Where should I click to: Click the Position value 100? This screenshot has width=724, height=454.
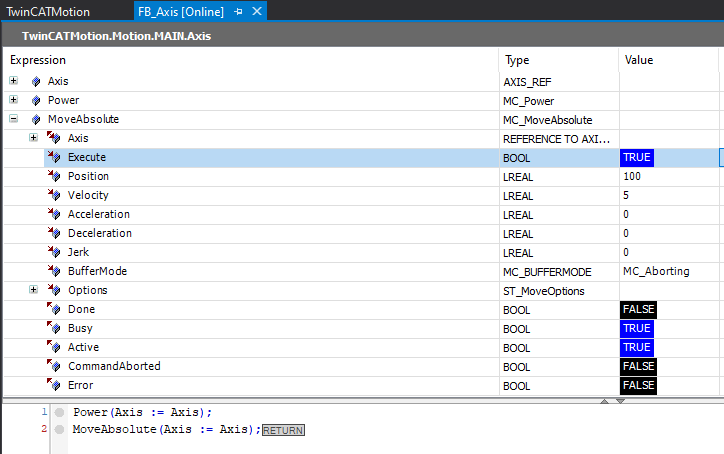(x=632, y=176)
